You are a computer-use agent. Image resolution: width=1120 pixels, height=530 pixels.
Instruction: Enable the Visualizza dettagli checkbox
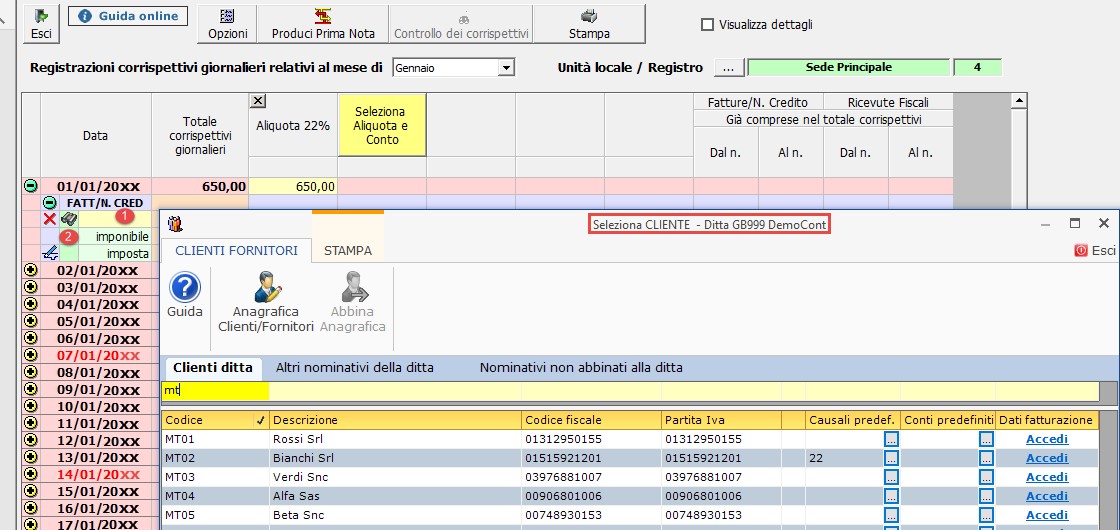707,24
